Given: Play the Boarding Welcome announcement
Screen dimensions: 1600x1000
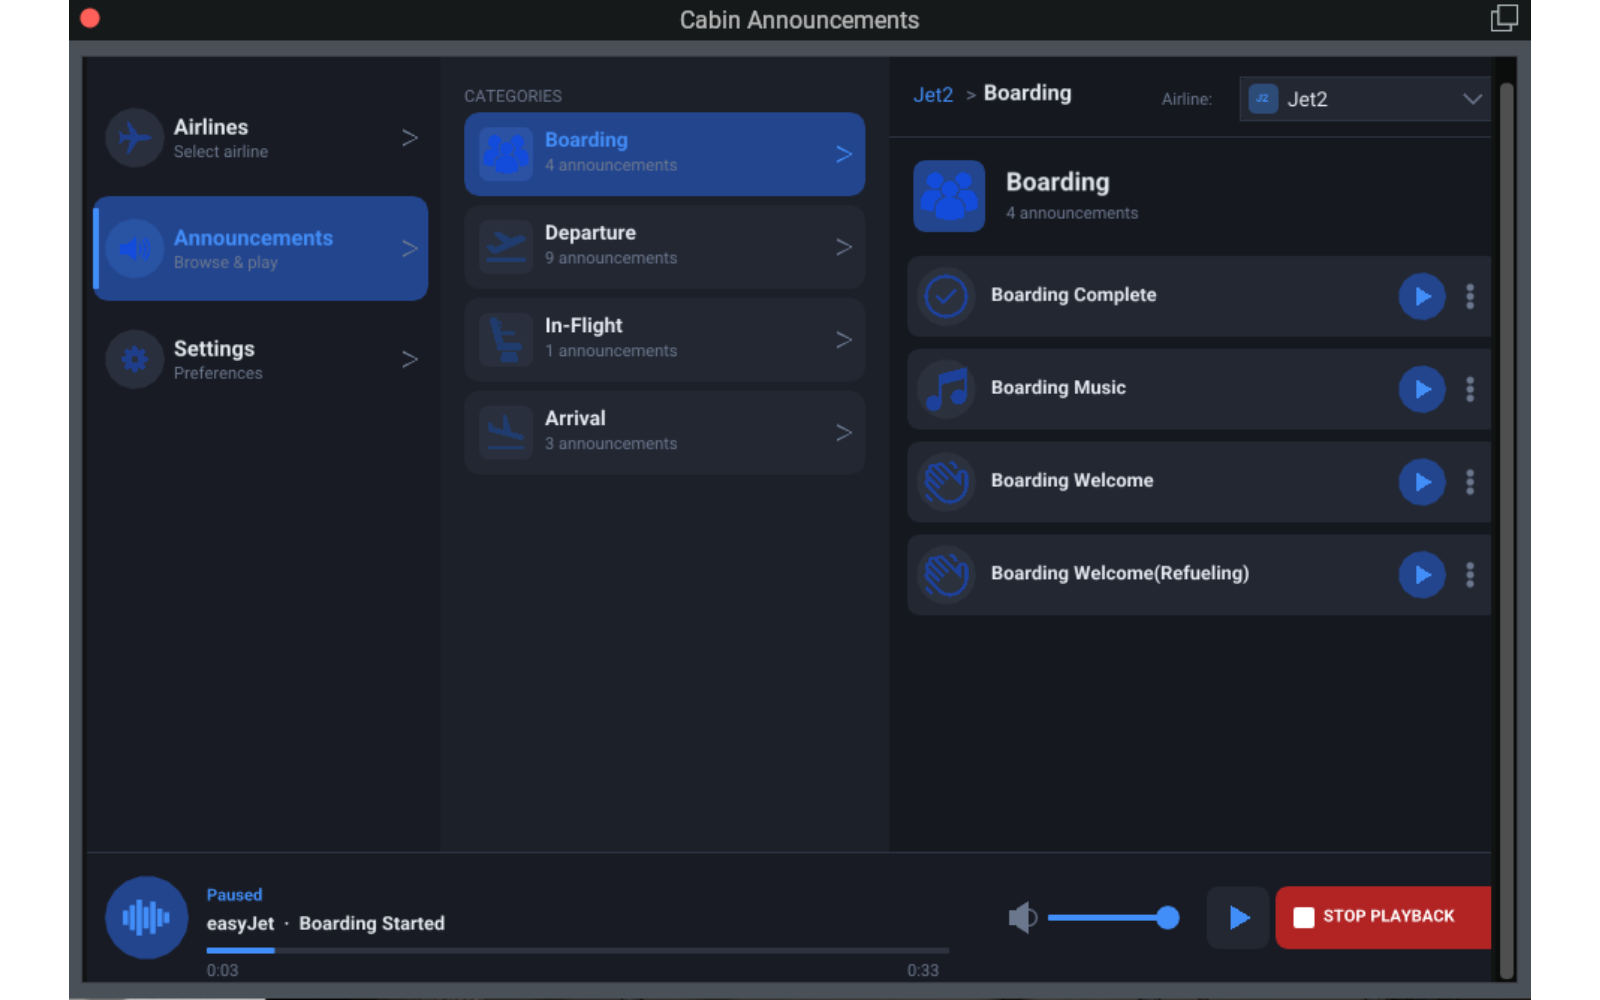Looking at the screenshot, I should tap(1422, 482).
